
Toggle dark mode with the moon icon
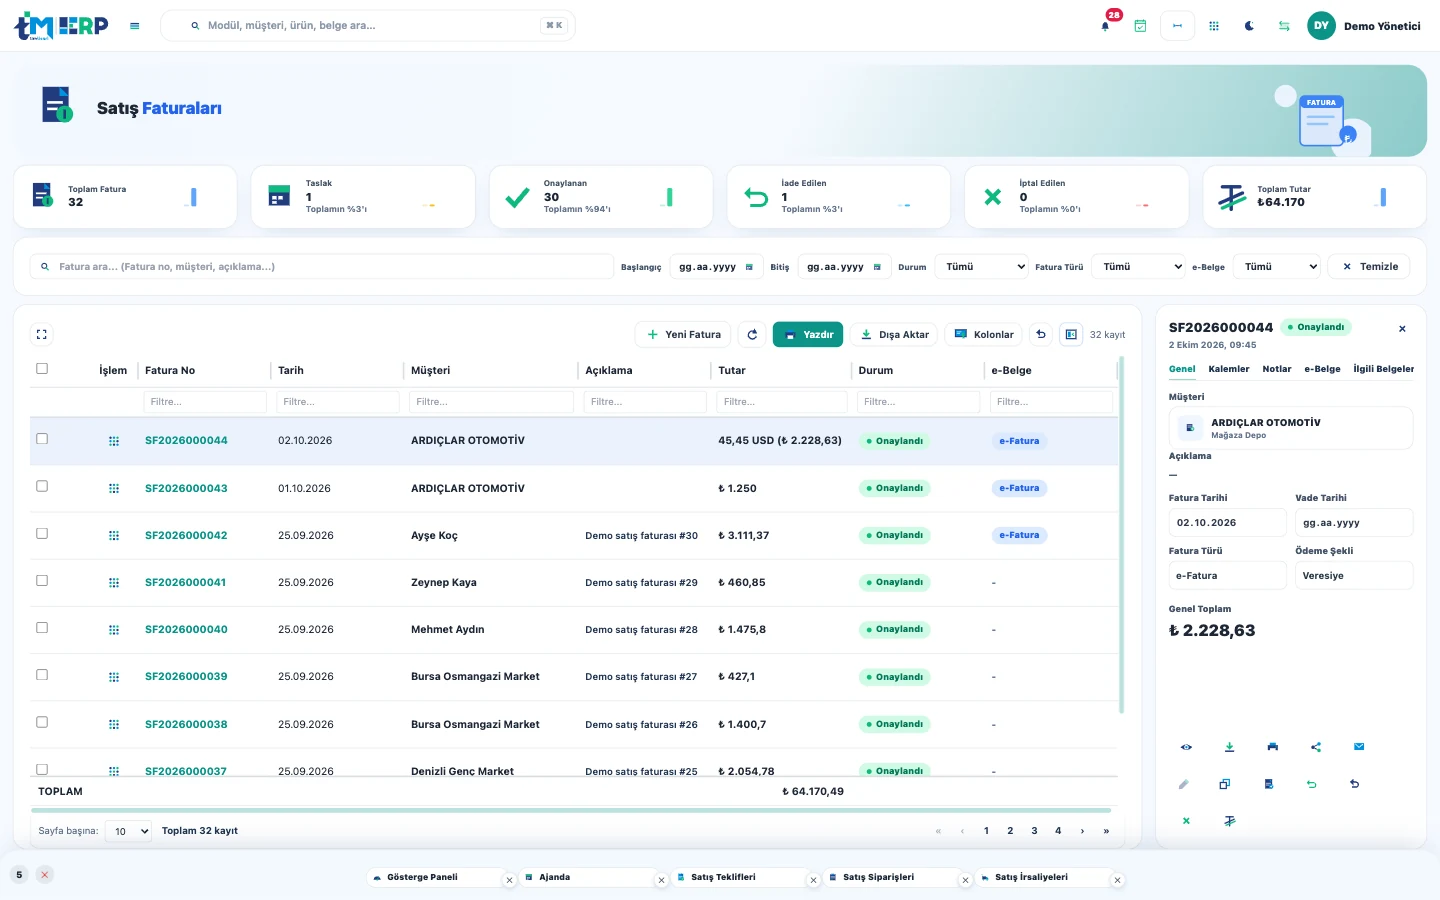(x=1249, y=26)
